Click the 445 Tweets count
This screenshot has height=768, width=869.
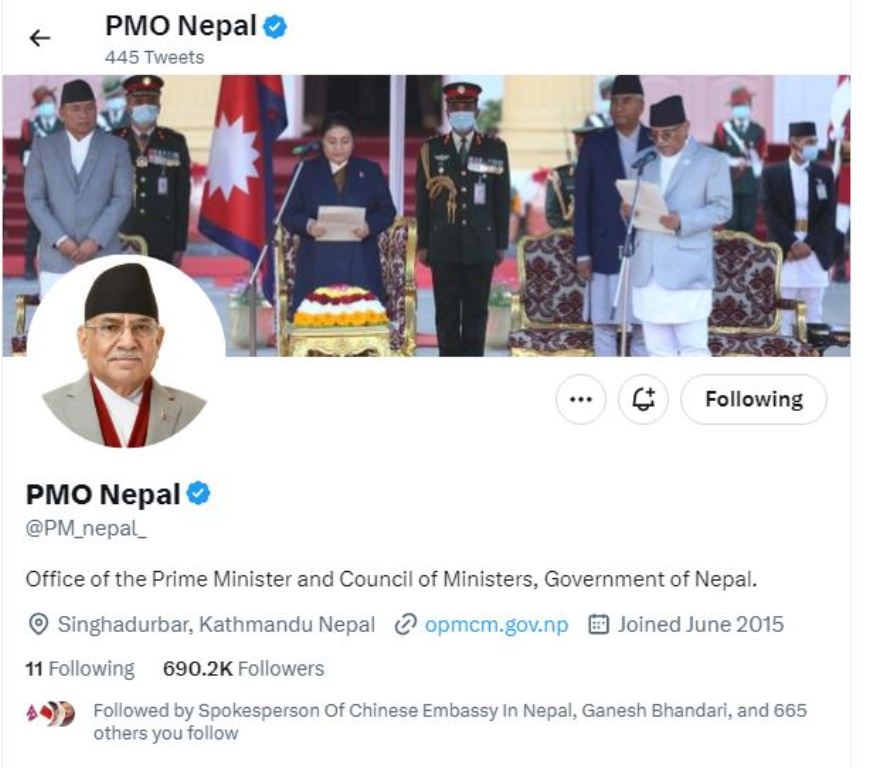tap(155, 57)
